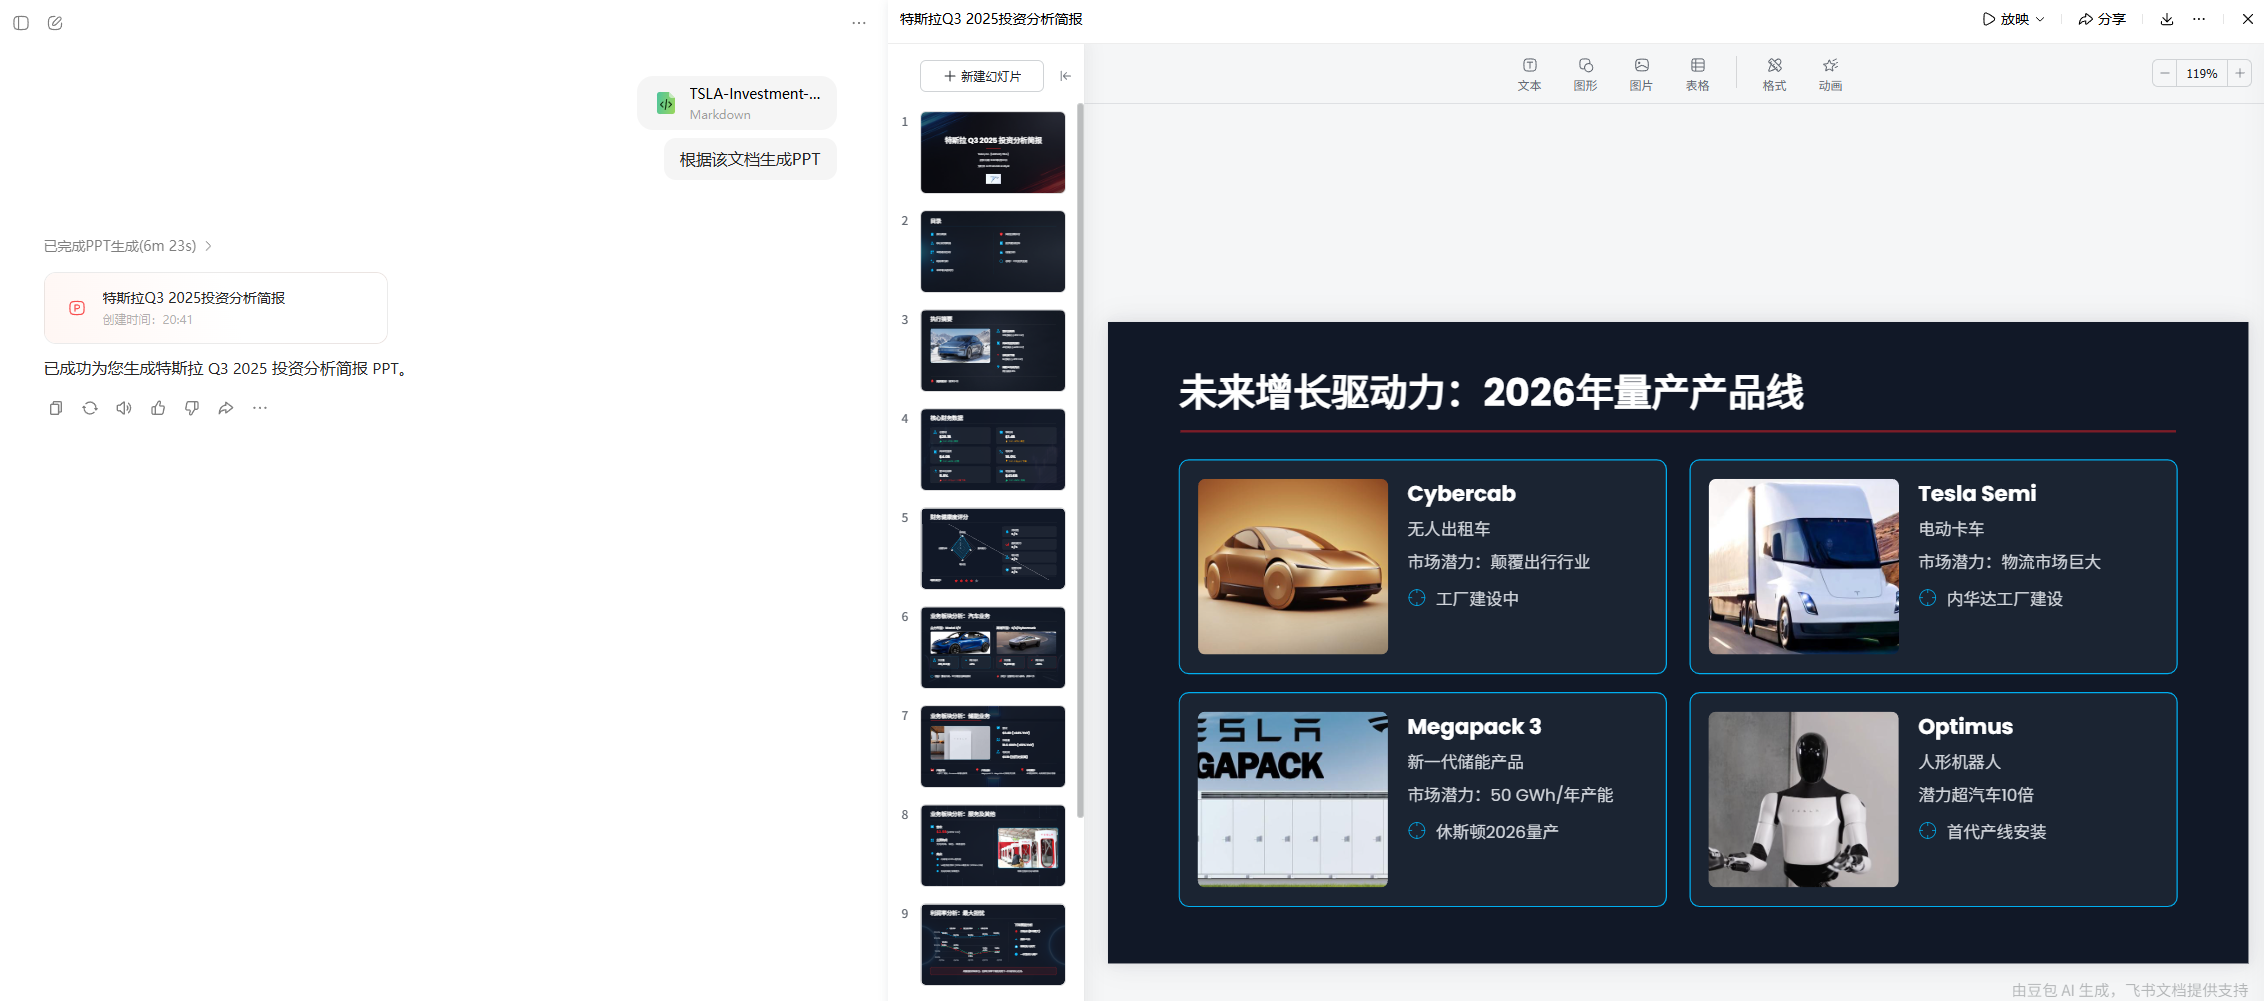Image resolution: width=2264 pixels, height=1001 pixels.
Task: Increase zoom with the plus button
Action: pos(2240,73)
